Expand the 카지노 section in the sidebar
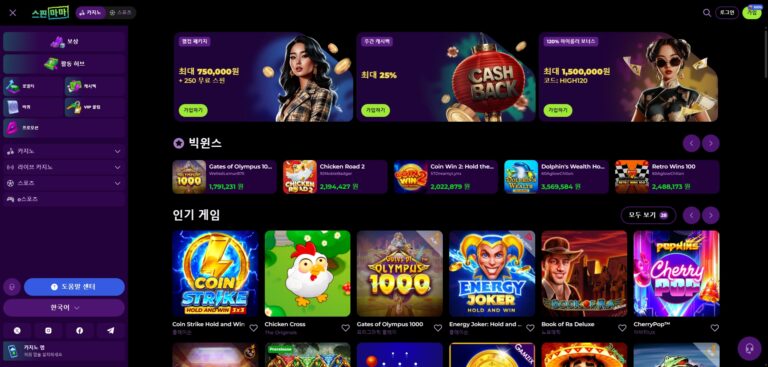The height and width of the screenshot is (367, 768). [x=64, y=151]
